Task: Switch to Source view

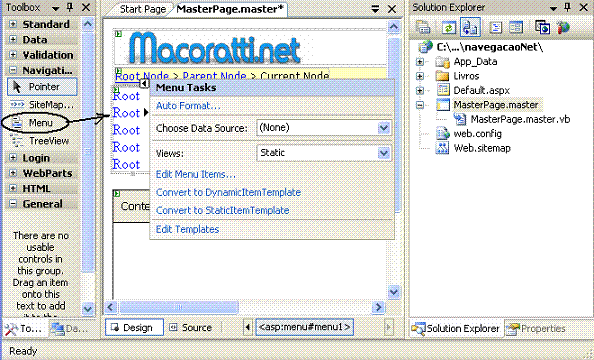Action: click(x=192, y=327)
